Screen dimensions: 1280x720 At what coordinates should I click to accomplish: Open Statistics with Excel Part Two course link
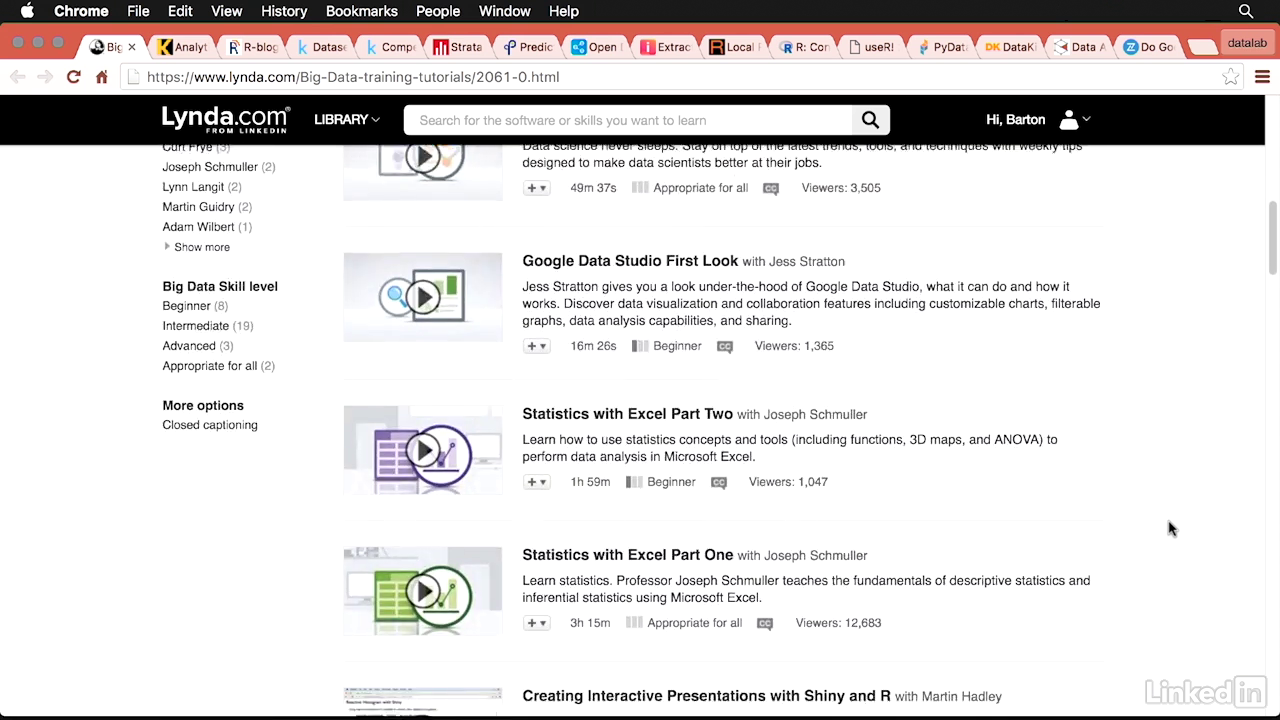coord(627,414)
